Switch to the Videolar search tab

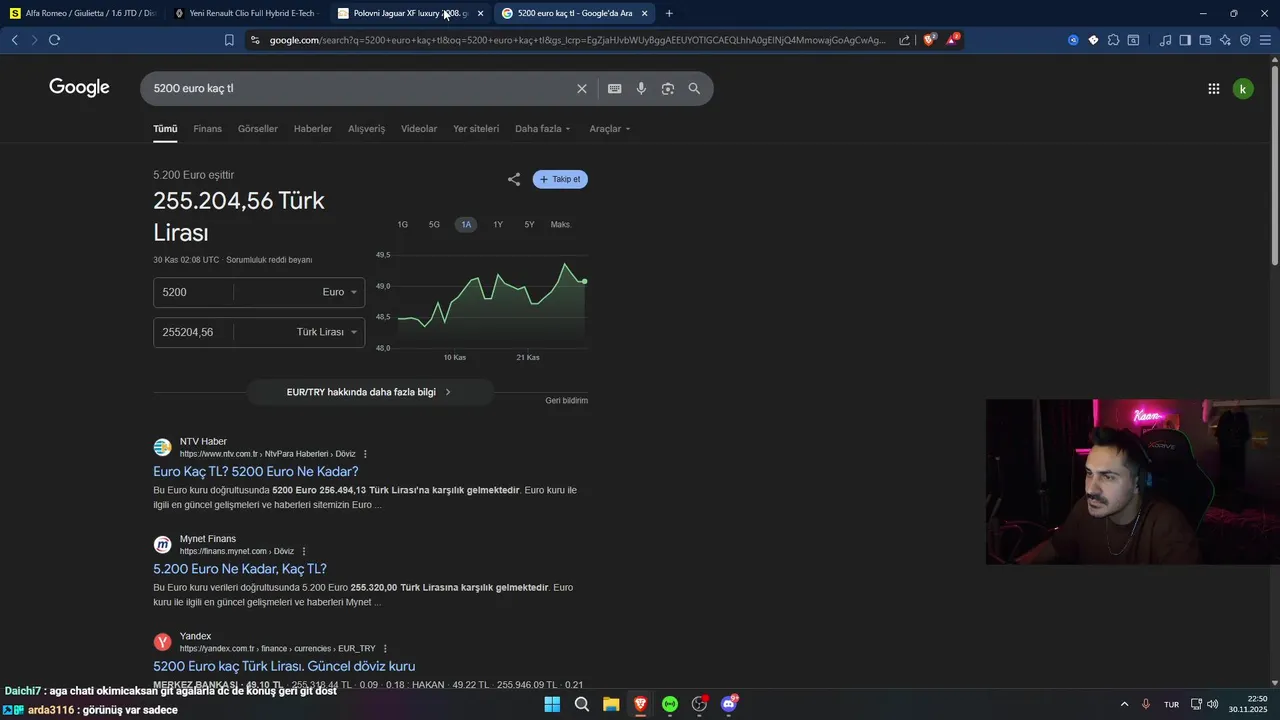(419, 129)
